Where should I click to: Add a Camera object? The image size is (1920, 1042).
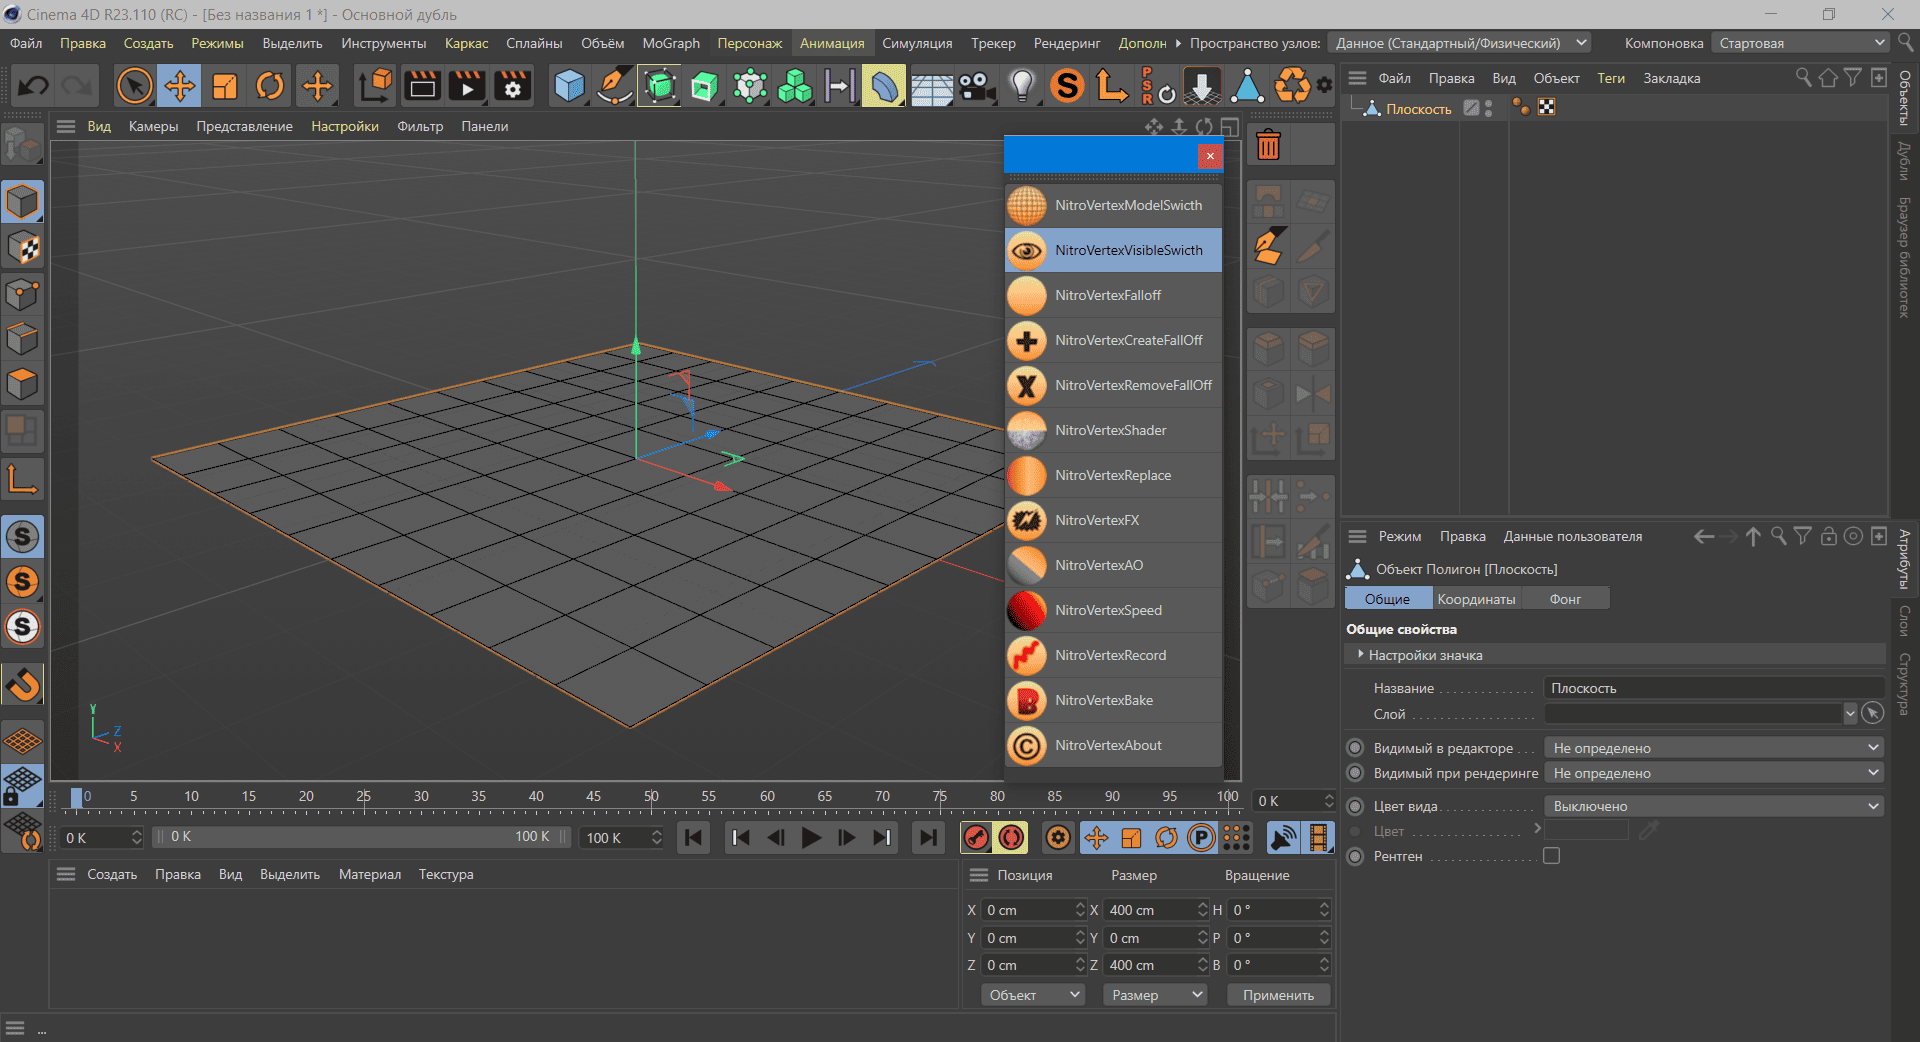click(976, 86)
